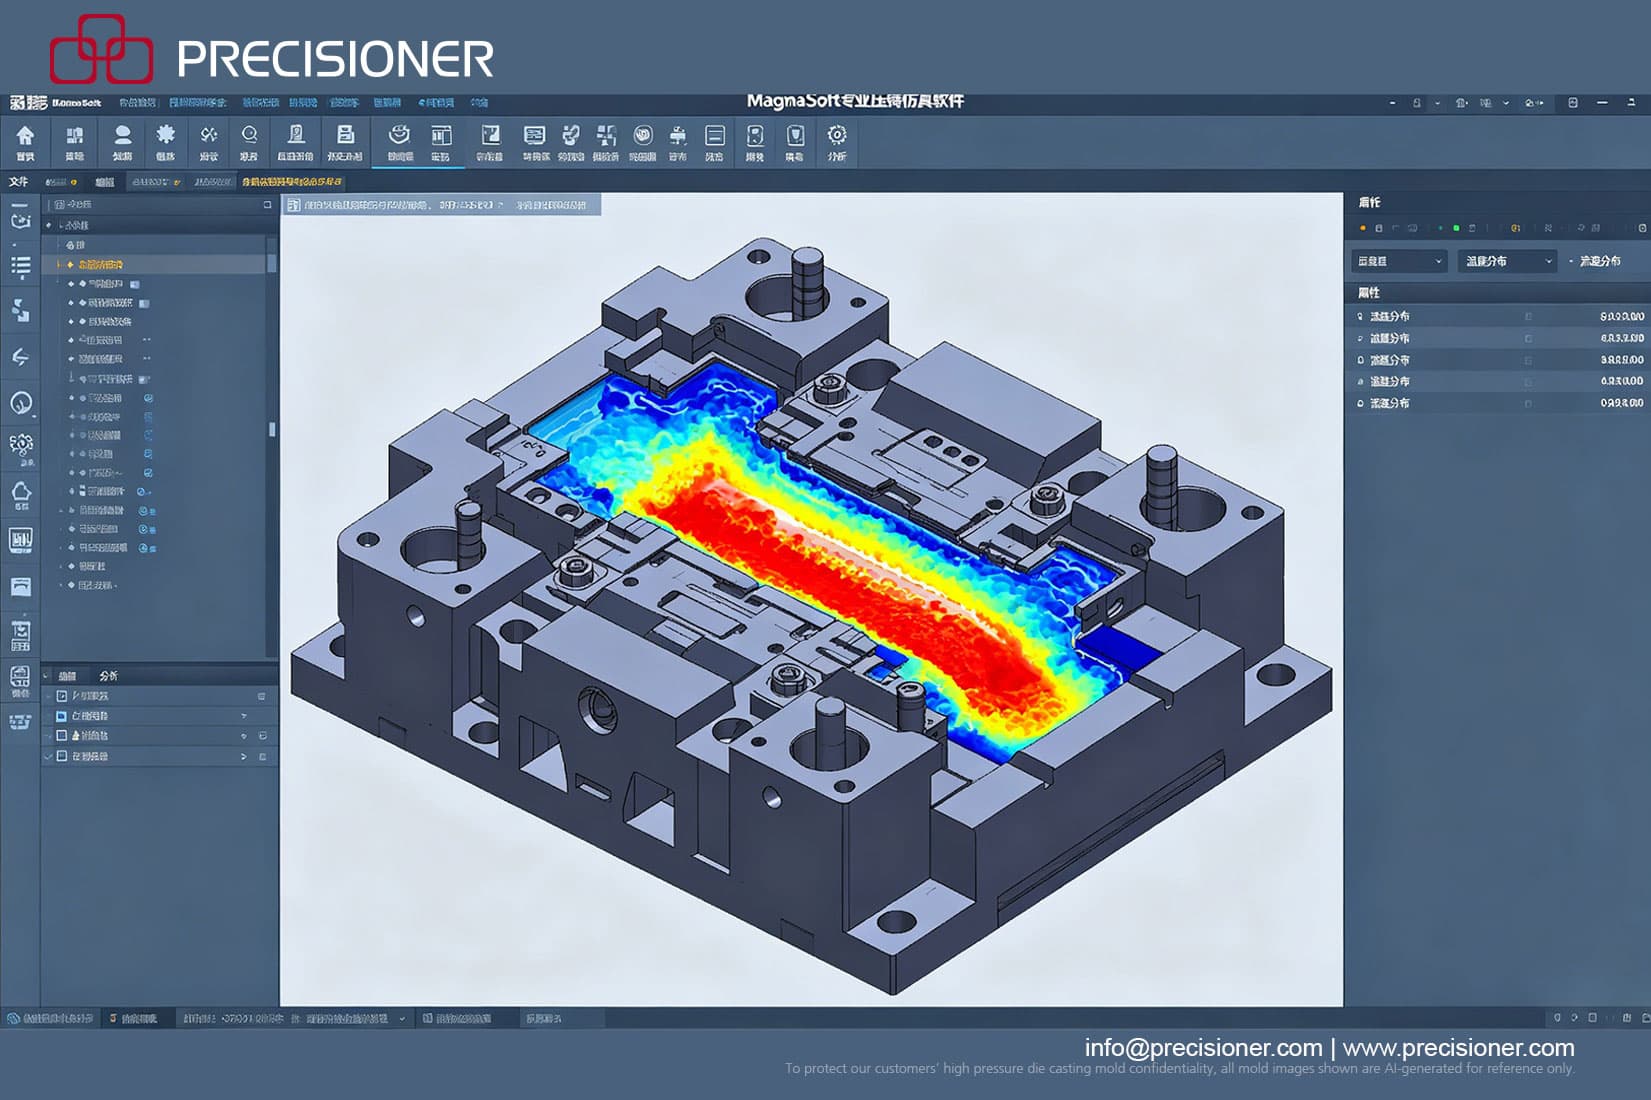Viewport: 1651px width, 1100px height.
Task: Switch to the tab left of 分析 in the bottom panel
Action: coord(68,676)
